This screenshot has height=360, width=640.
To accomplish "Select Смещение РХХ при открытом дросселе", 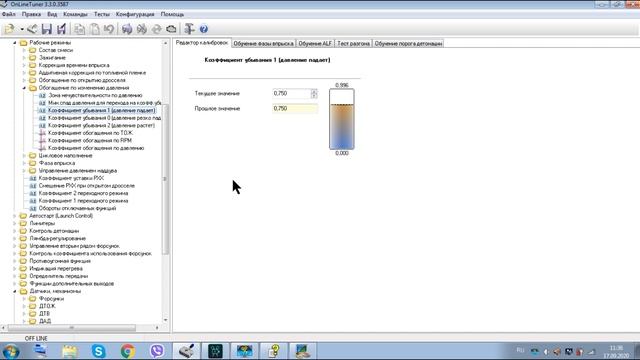I will point(87,186).
